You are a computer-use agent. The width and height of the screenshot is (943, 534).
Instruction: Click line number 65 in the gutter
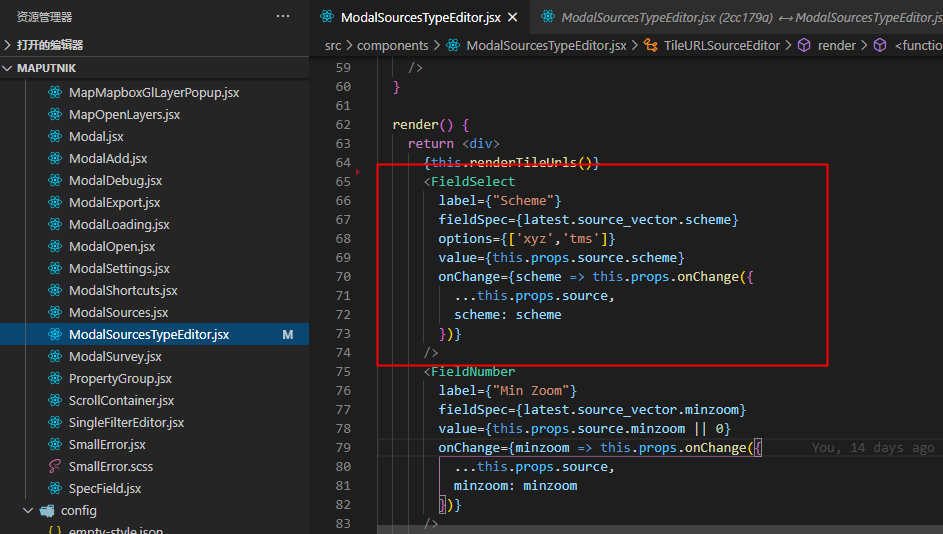pyautogui.click(x=343, y=182)
